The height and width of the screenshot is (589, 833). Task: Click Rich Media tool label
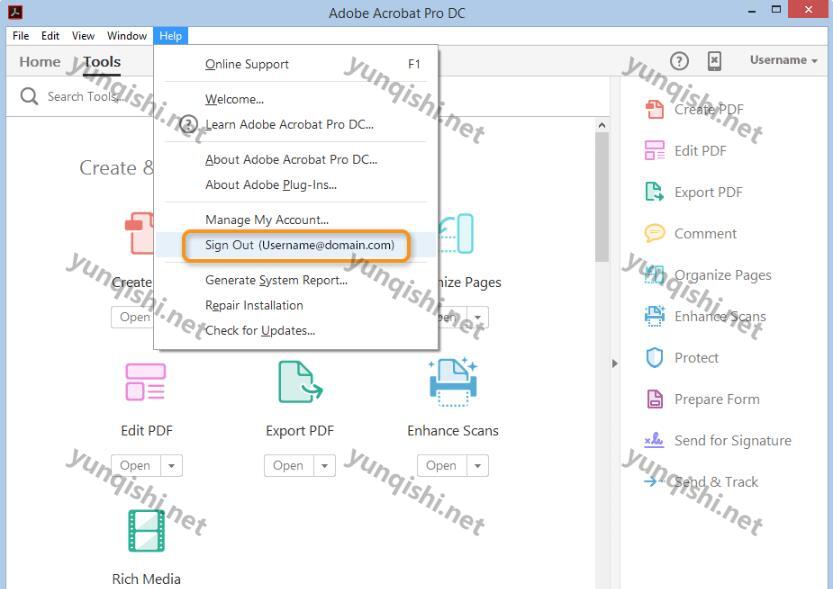click(146, 579)
